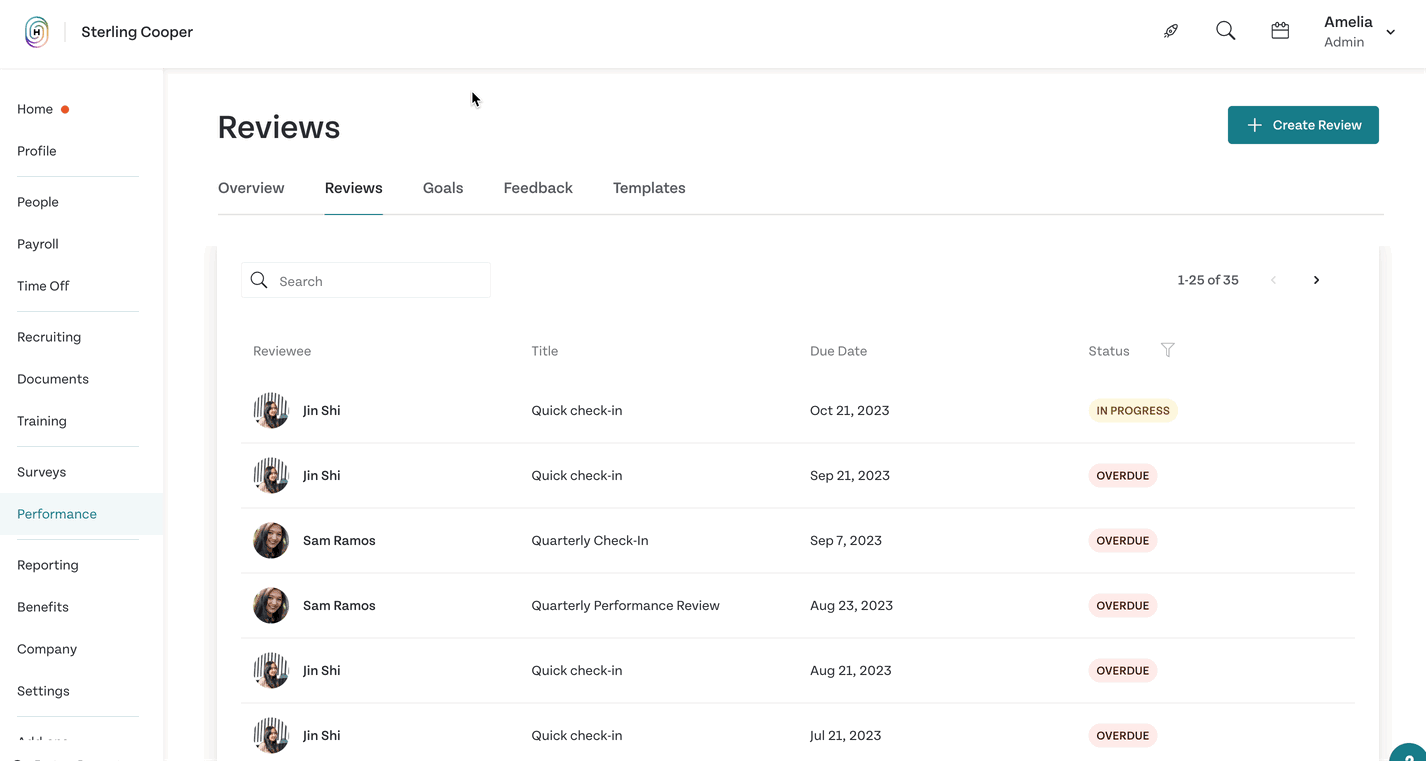Open Recruiting in the sidebar
The height and width of the screenshot is (761, 1426).
(49, 337)
